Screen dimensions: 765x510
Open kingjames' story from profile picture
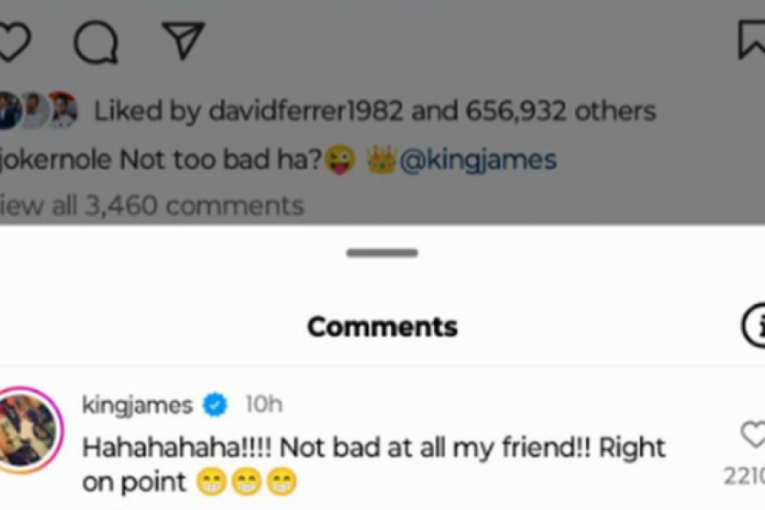pos(29,430)
